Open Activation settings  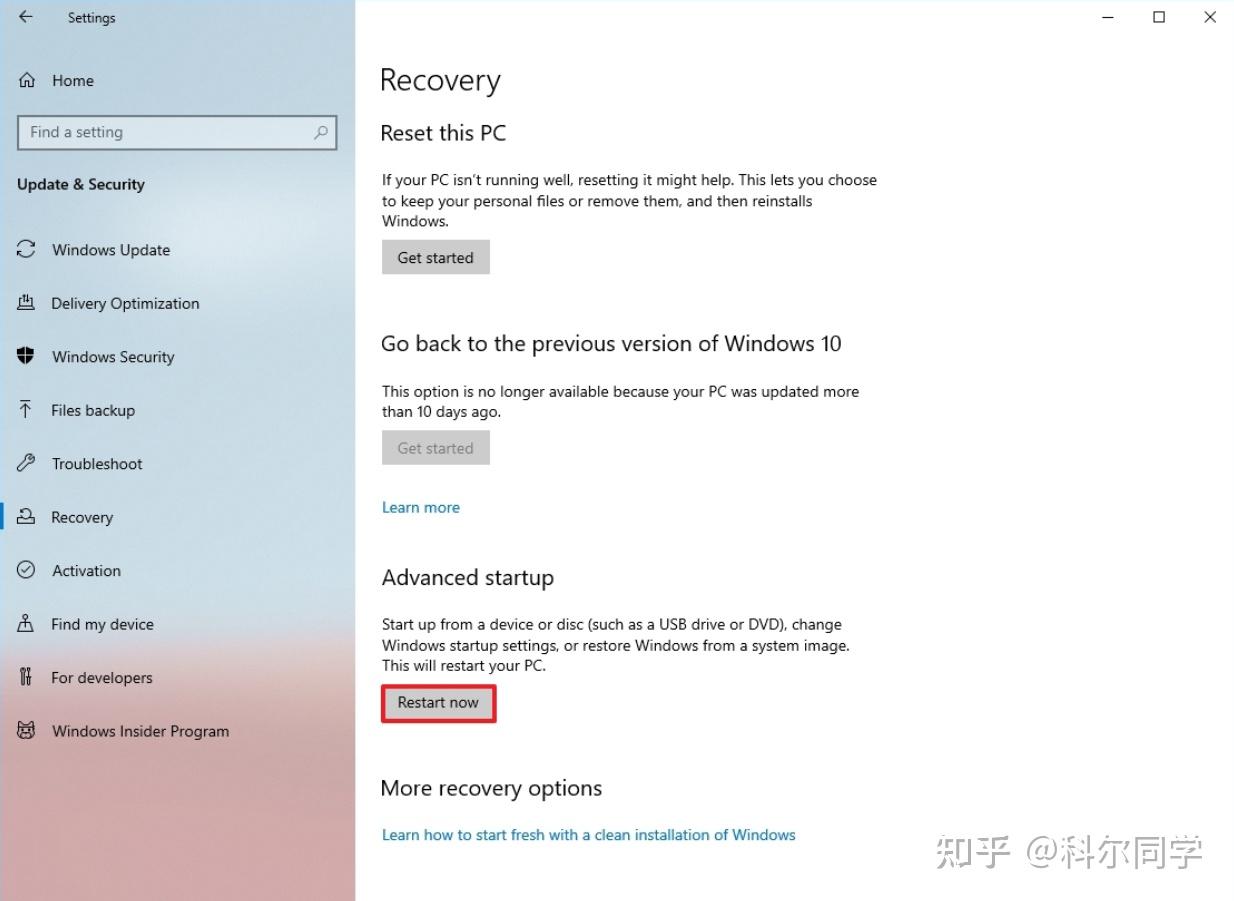(26, 571)
